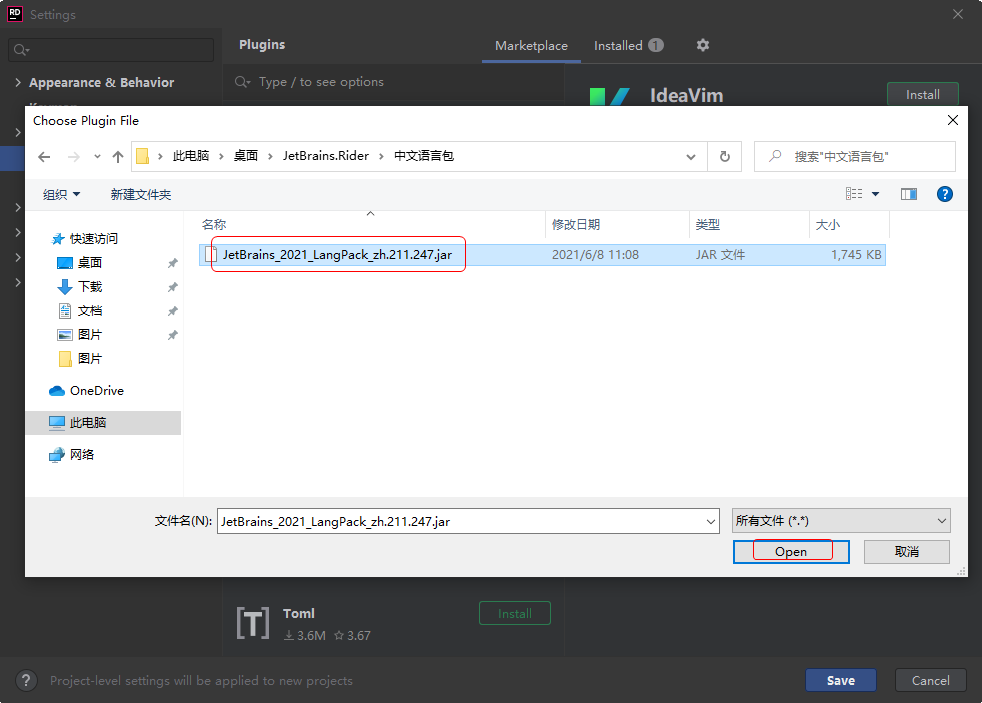Sort by 类型 column header
The width and height of the screenshot is (982, 703).
708,225
